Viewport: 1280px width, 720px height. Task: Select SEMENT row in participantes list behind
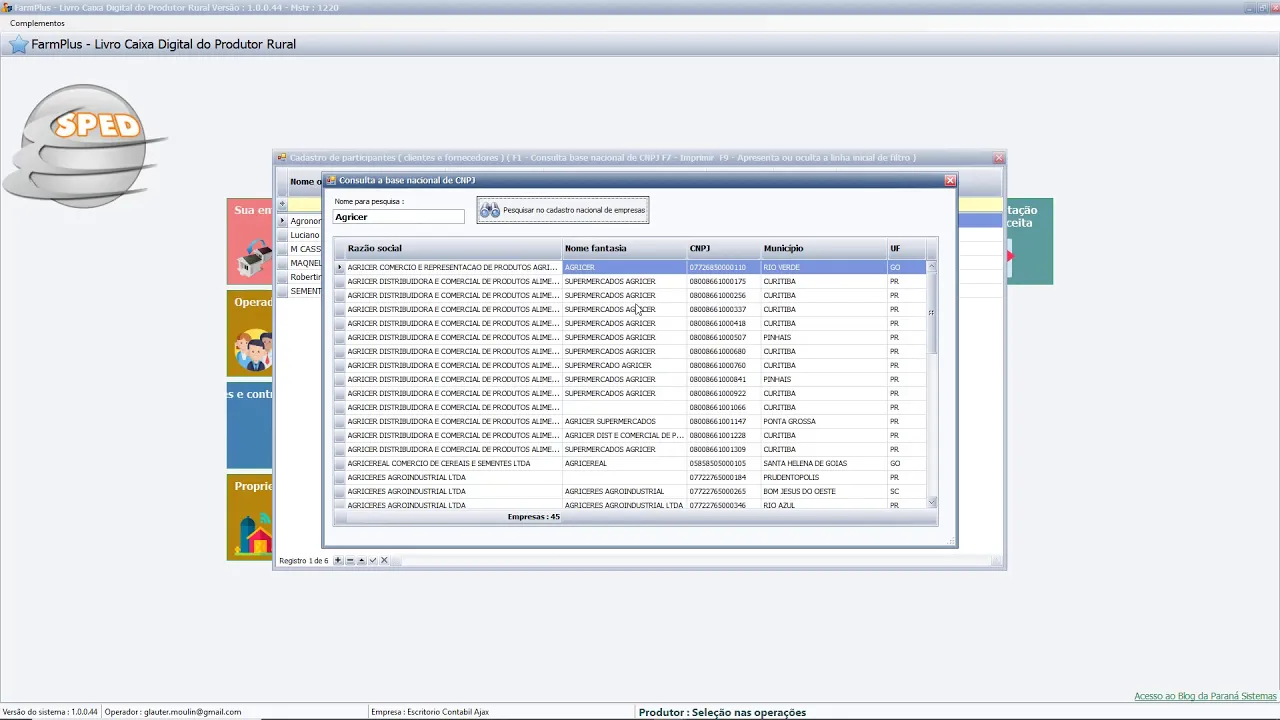pos(306,291)
